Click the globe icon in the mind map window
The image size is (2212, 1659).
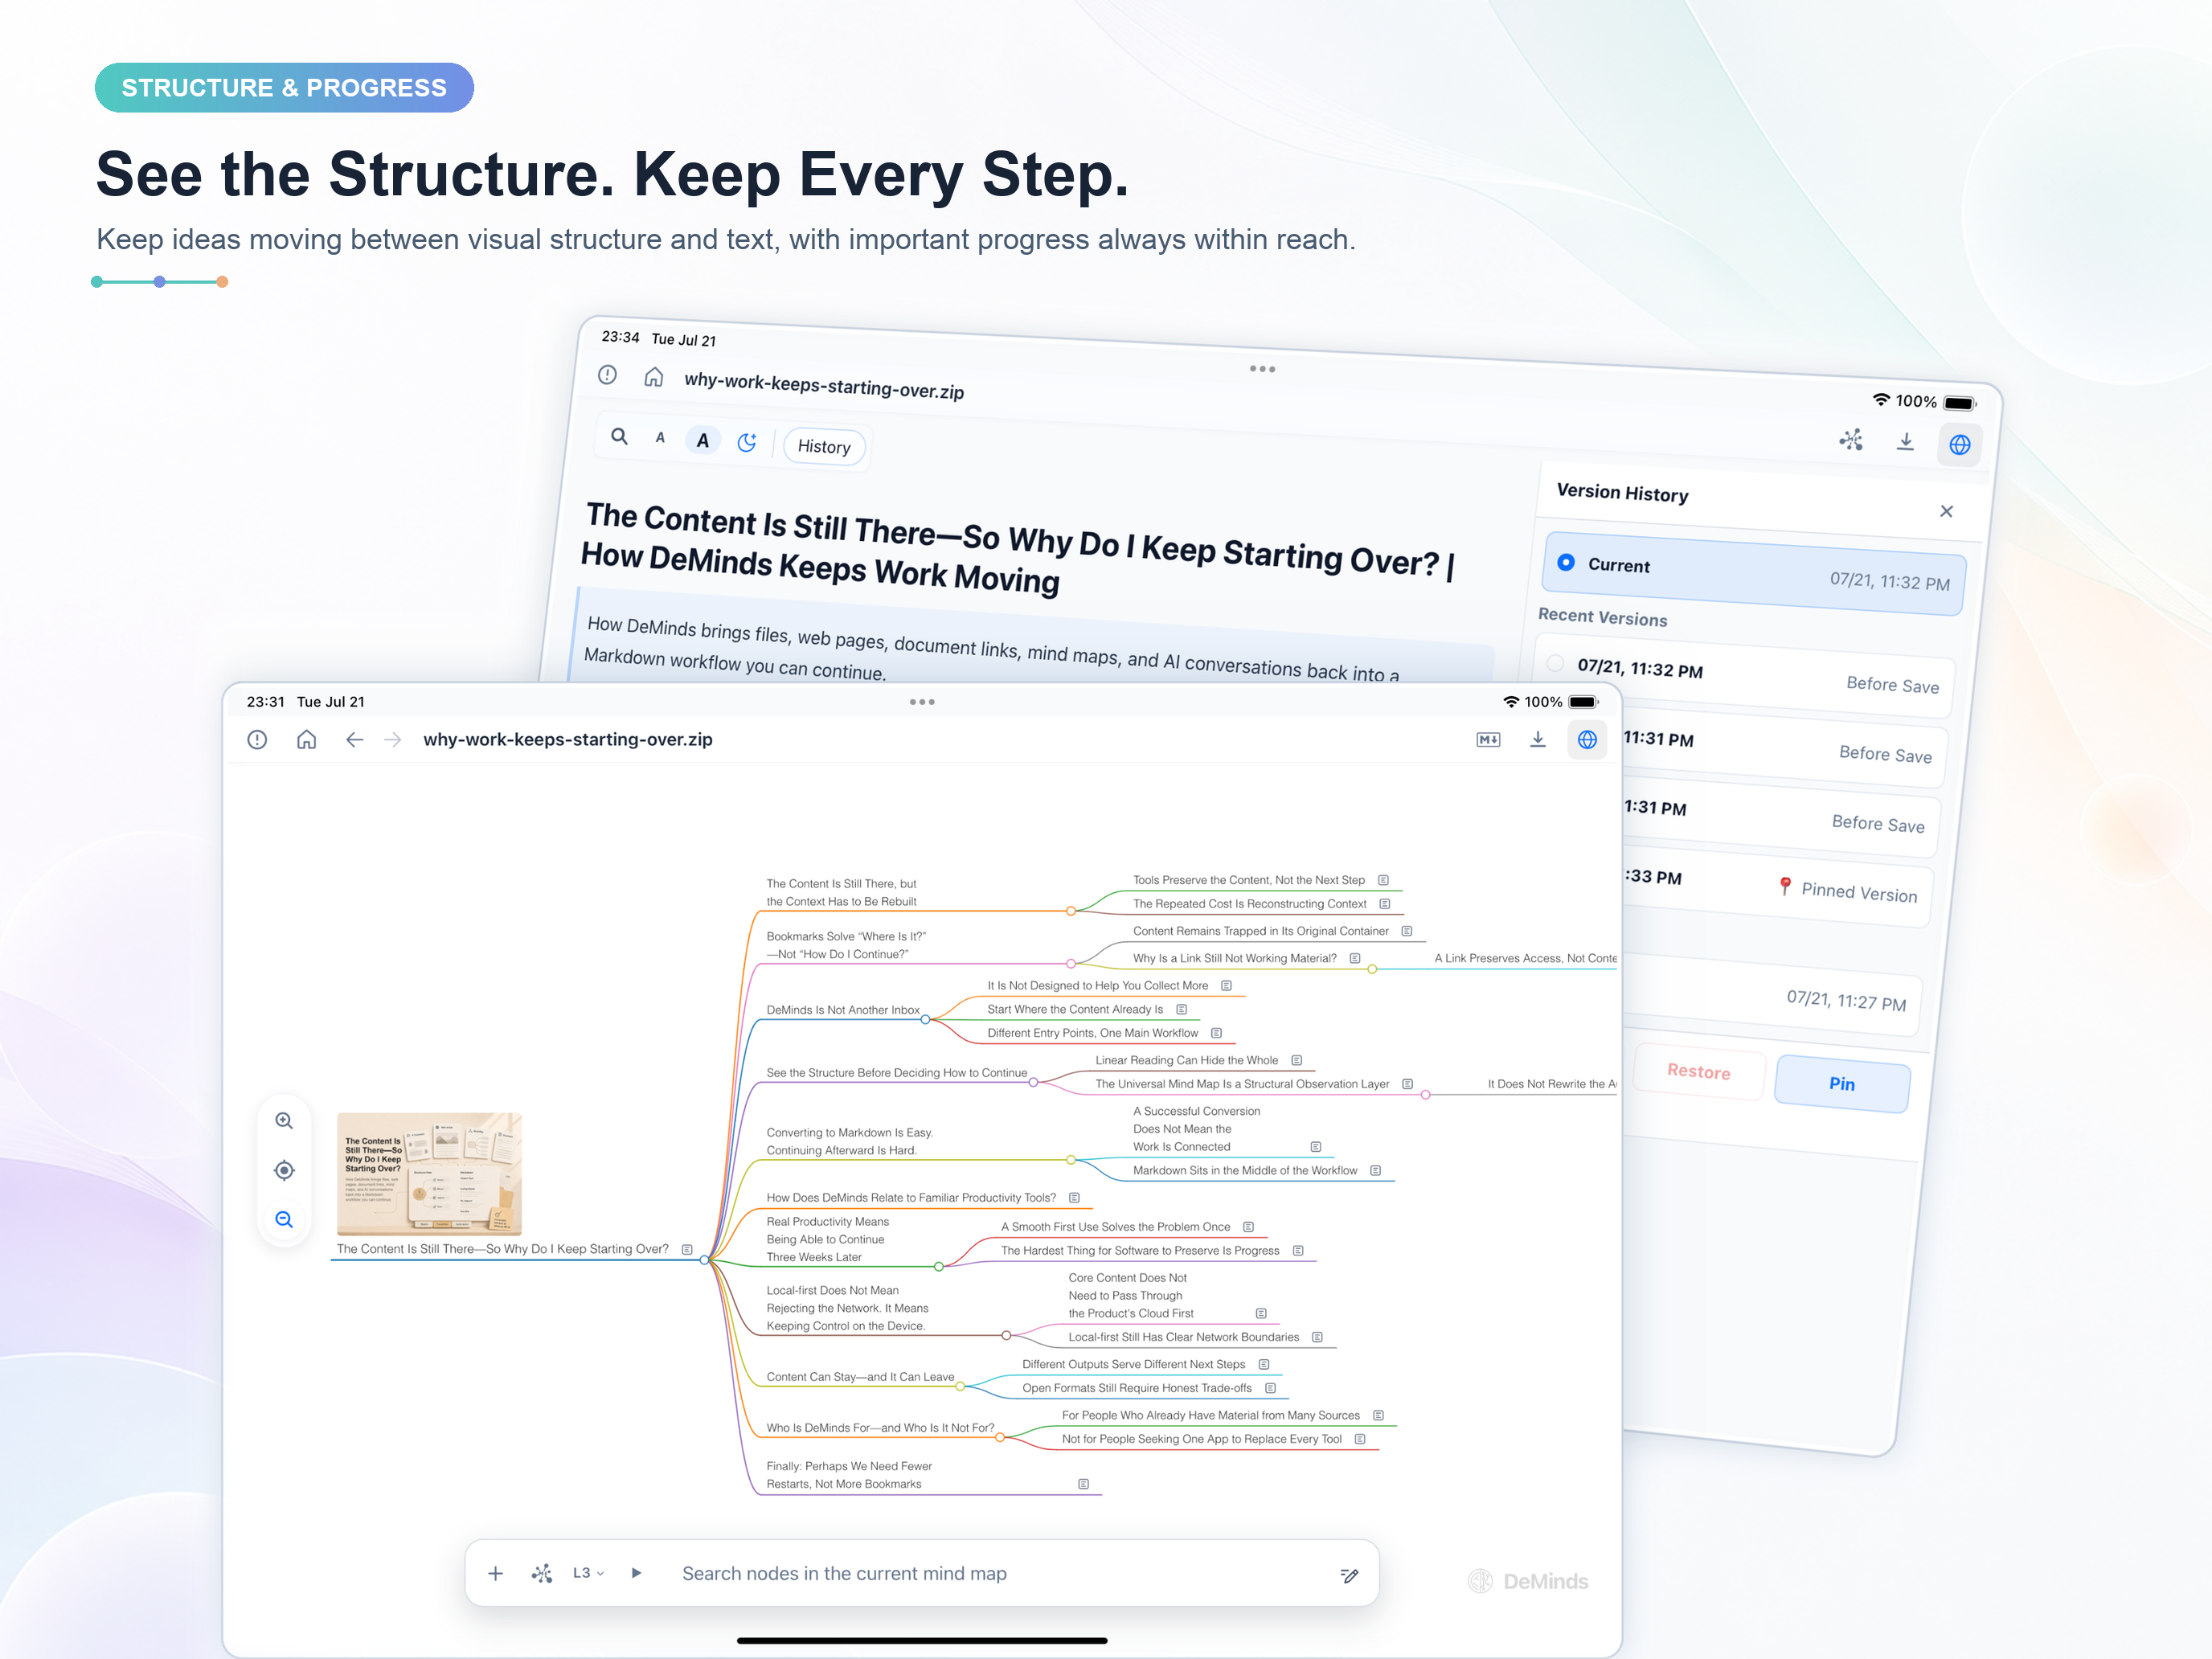pos(1587,739)
